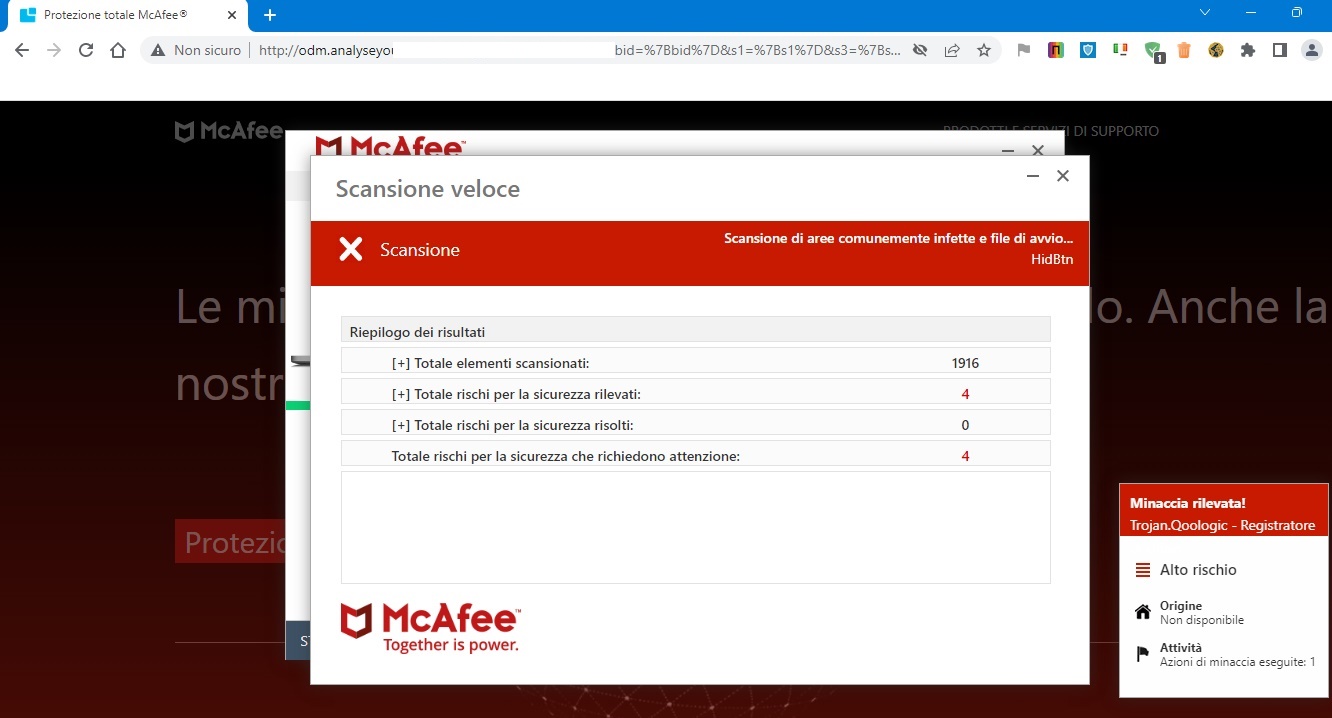Viewport: 1332px width, 718px height.
Task: Open the orange trash bin extension
Action: click(1184, 50)
